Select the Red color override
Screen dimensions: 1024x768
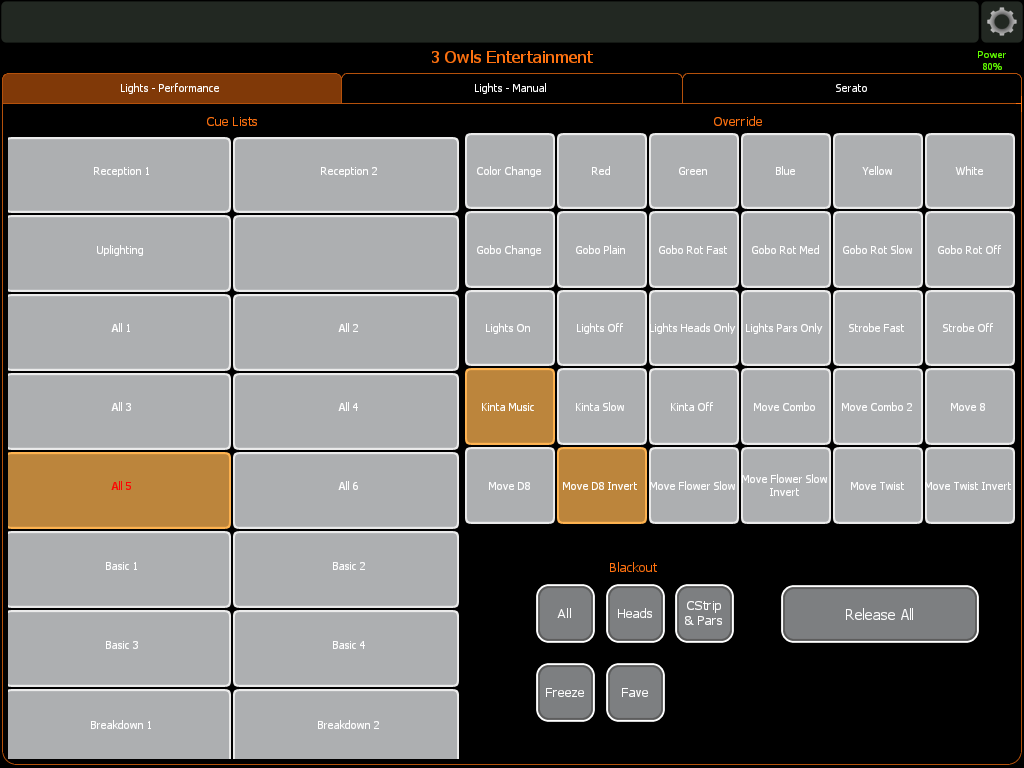point(601,171)
